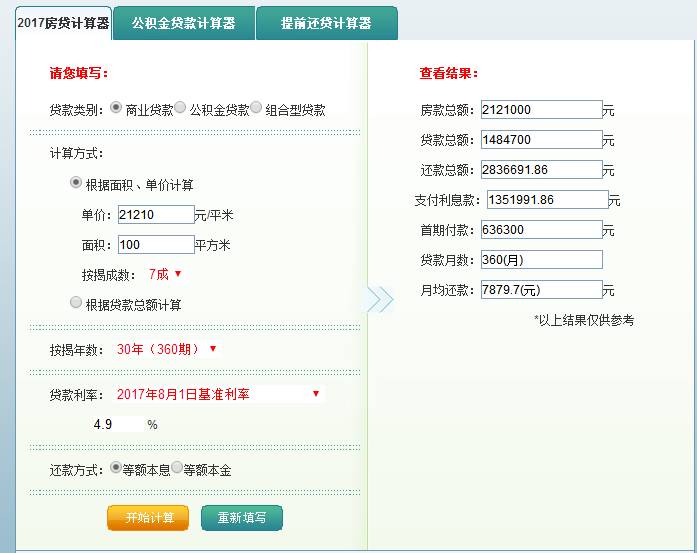The width and height of the screenshot is (697, 553).
Task: Click the 4.9 interest rate field
Action: pos(115,424)
